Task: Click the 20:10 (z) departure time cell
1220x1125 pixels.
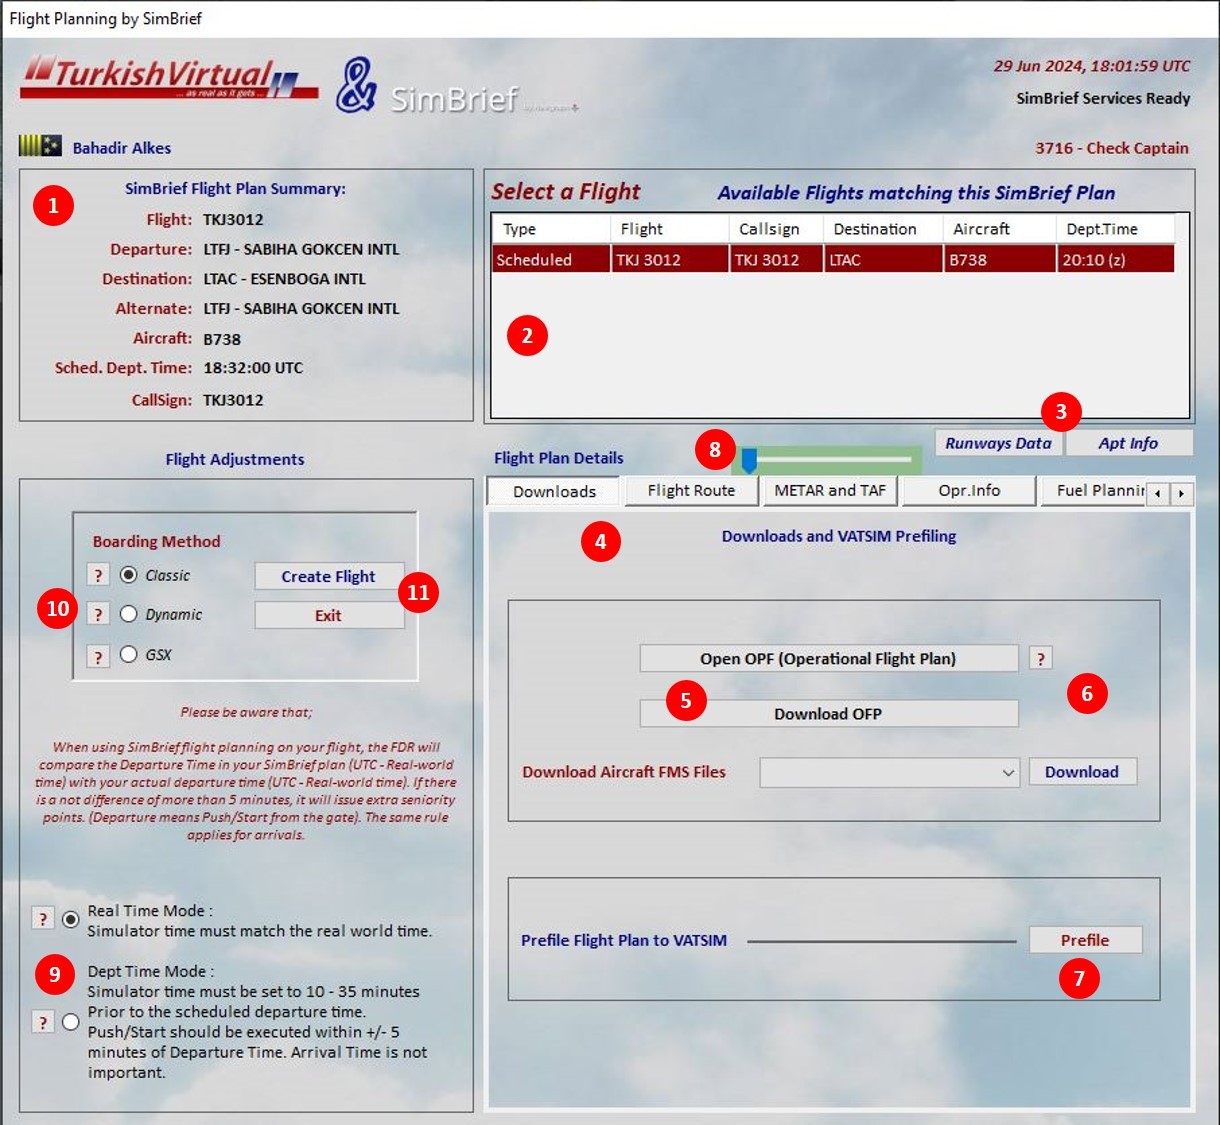Action: click(1116, 259)
